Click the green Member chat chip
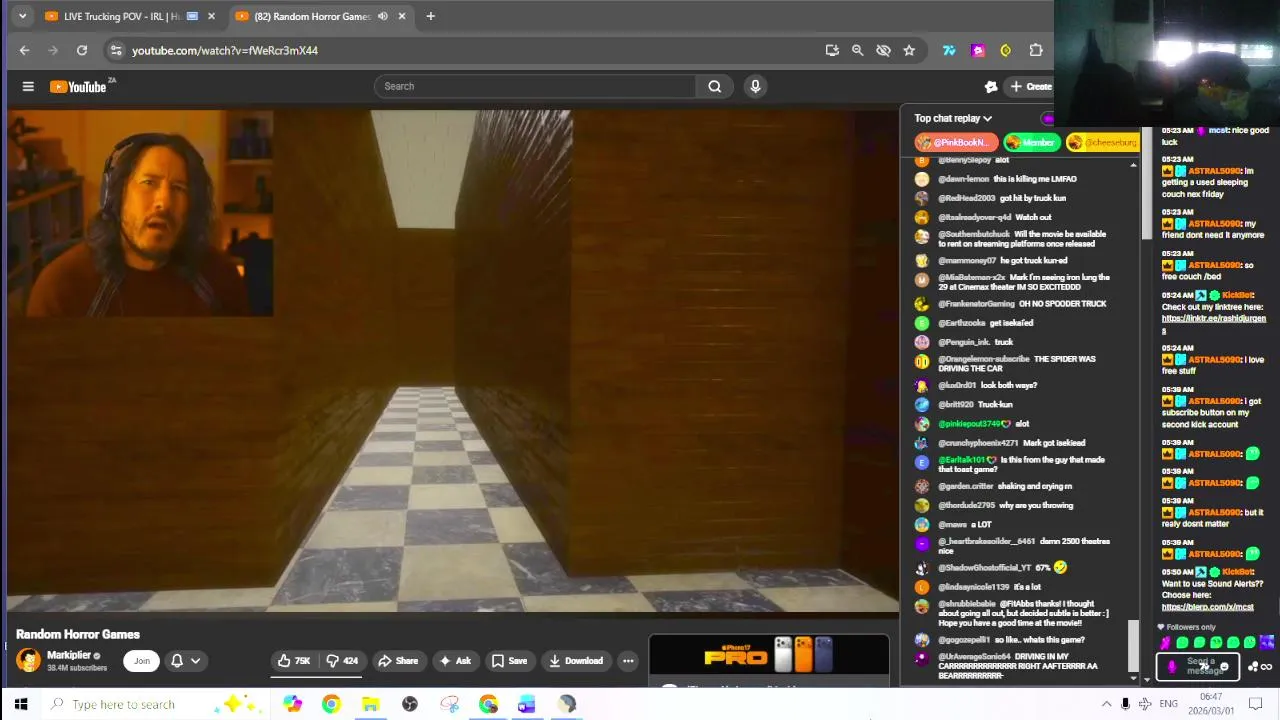This screenshot has width=1280, height=720. point(1032,142)
